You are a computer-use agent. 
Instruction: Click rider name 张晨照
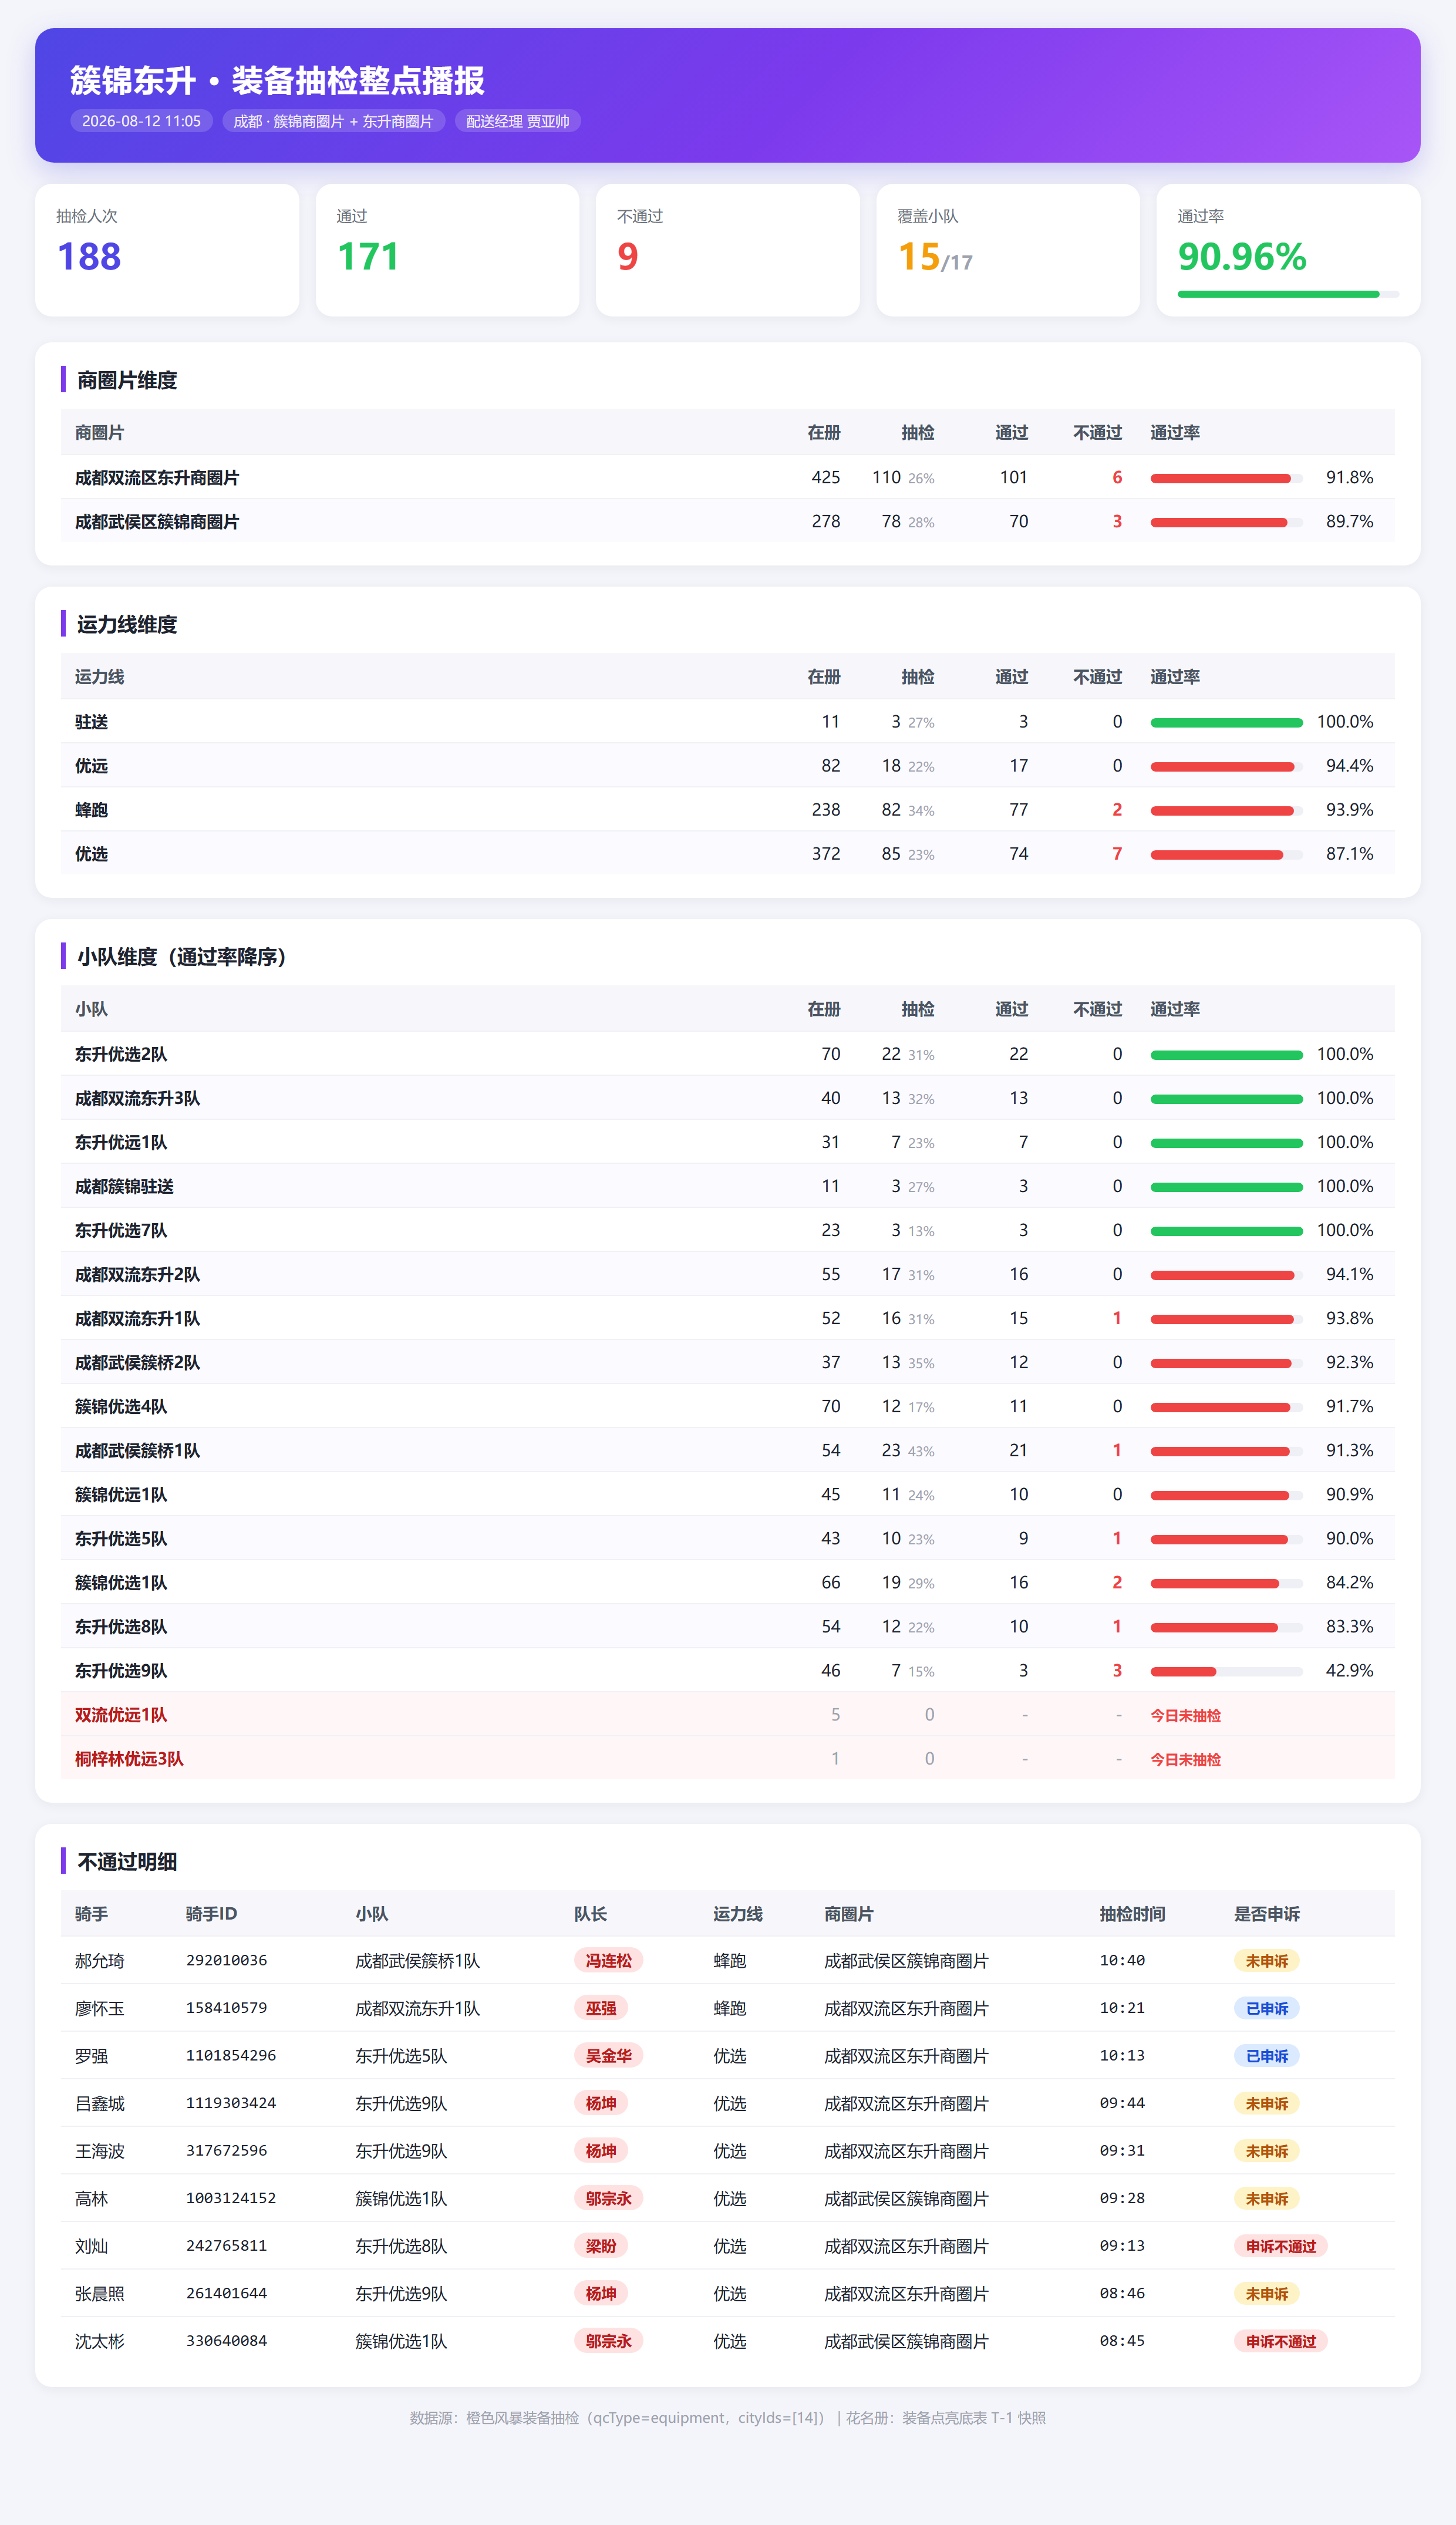click(x=100, y=2293)
